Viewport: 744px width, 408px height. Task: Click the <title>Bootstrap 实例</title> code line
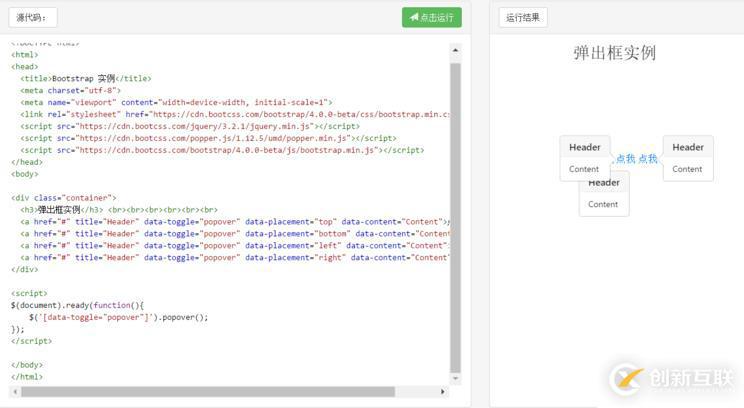click(x=86, y=78)
